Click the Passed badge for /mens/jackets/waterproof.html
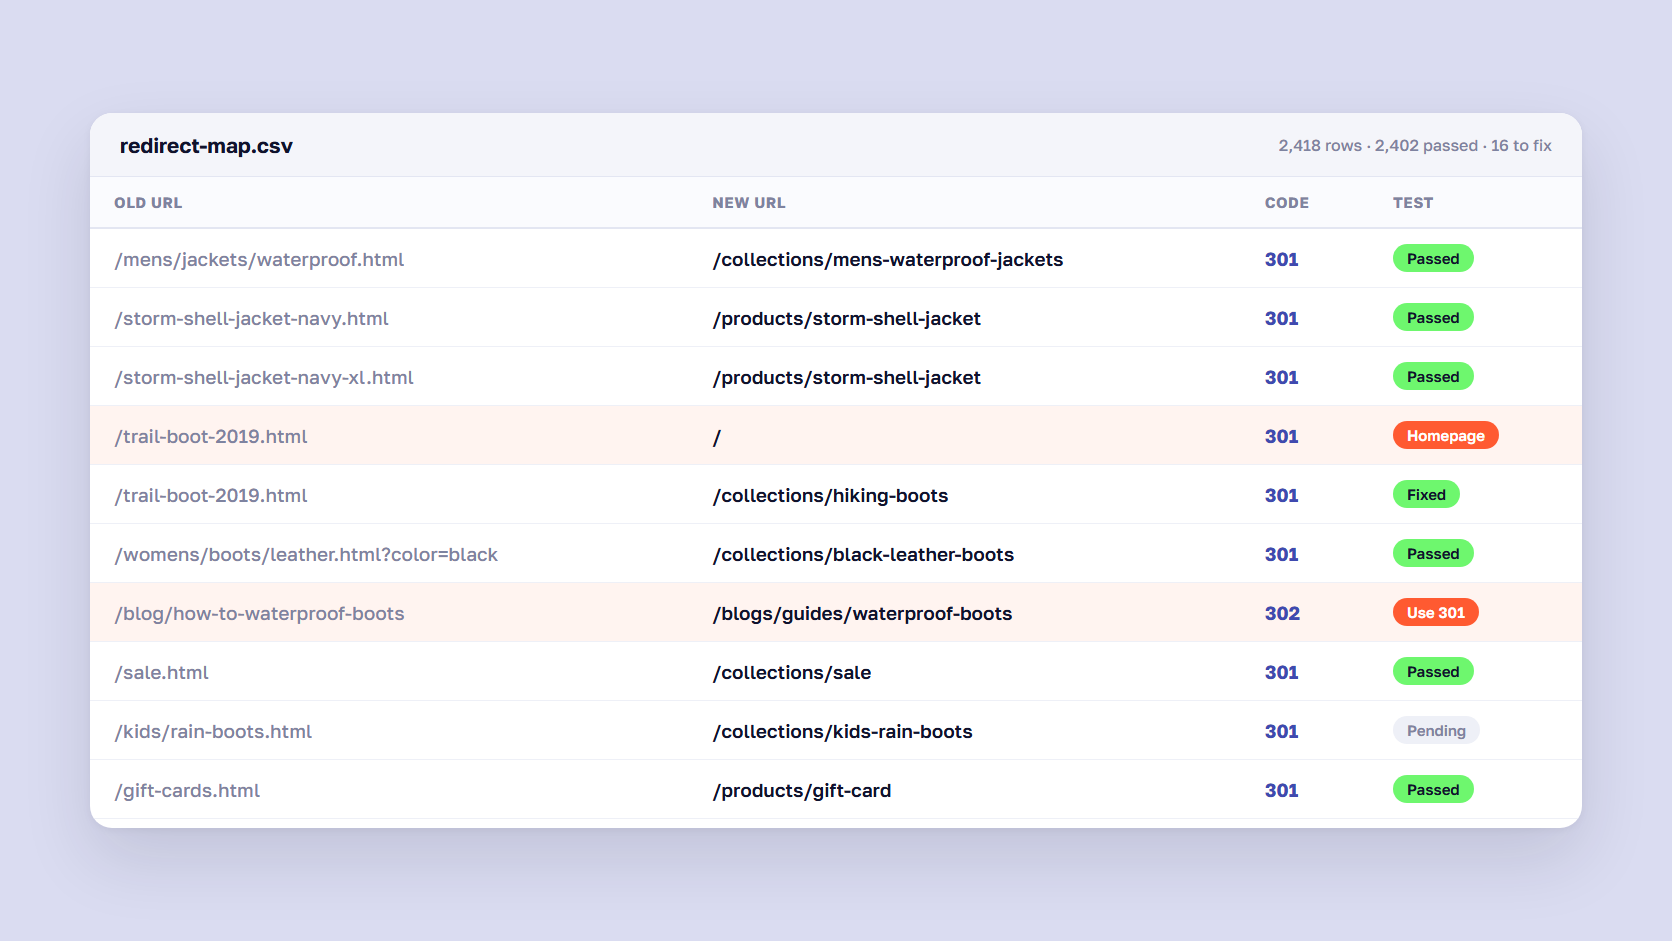1672x941 pixels. point(1433,259)
